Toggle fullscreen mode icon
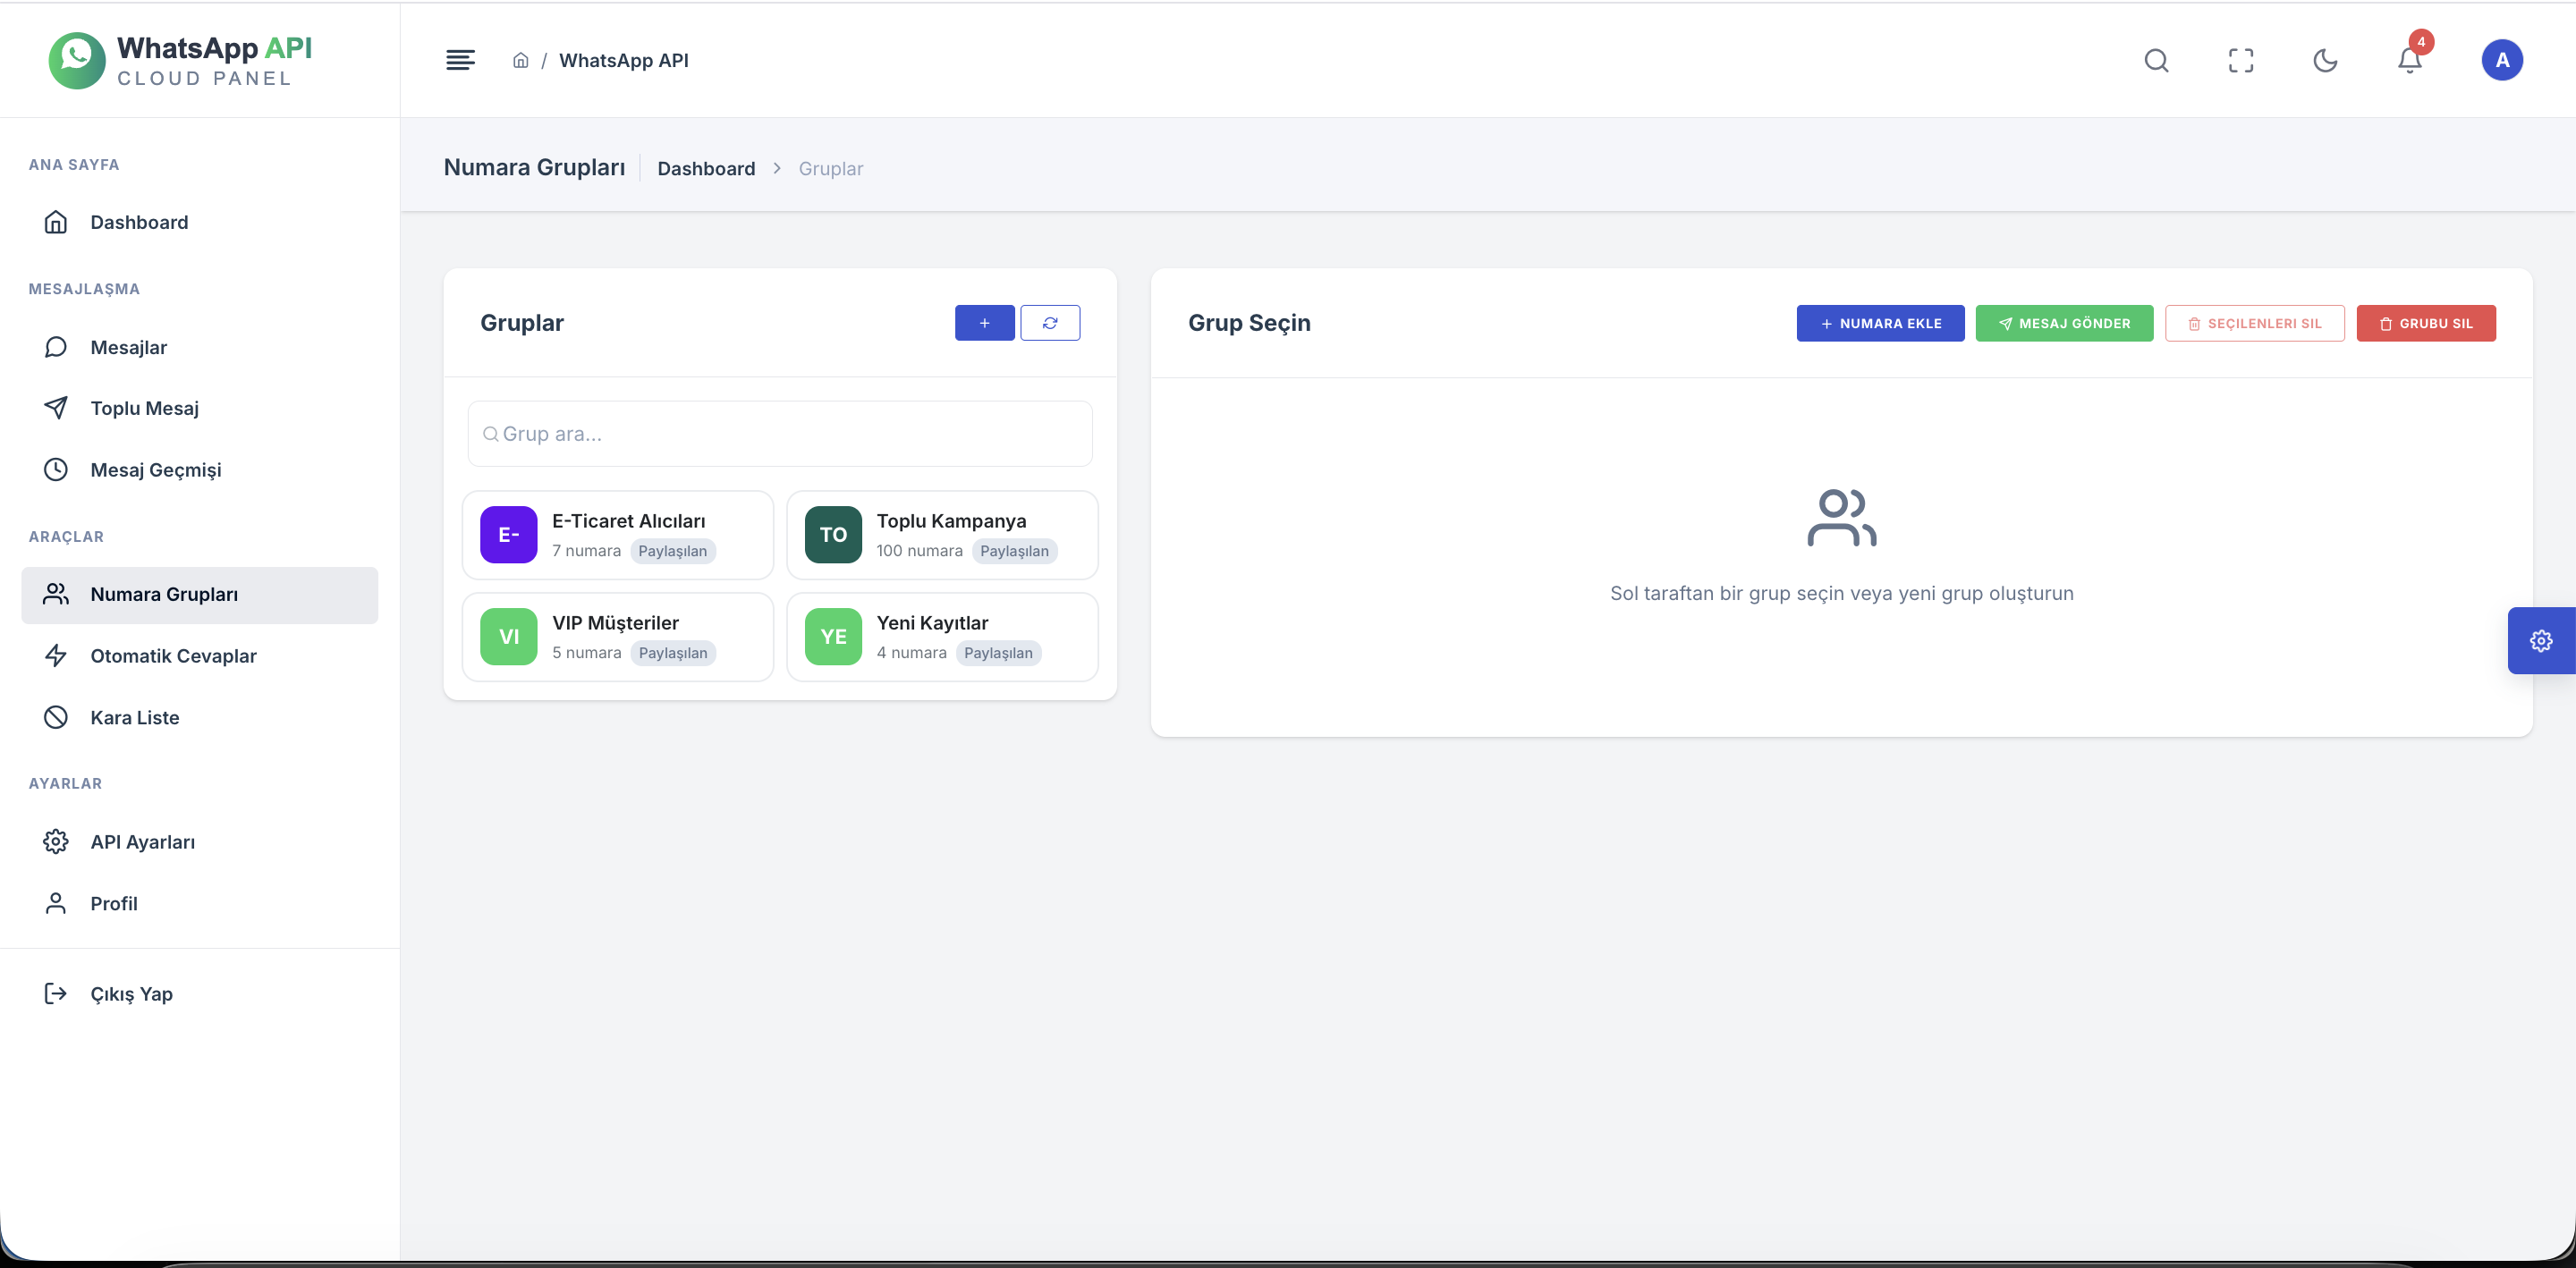 (x=2241, y=61)
